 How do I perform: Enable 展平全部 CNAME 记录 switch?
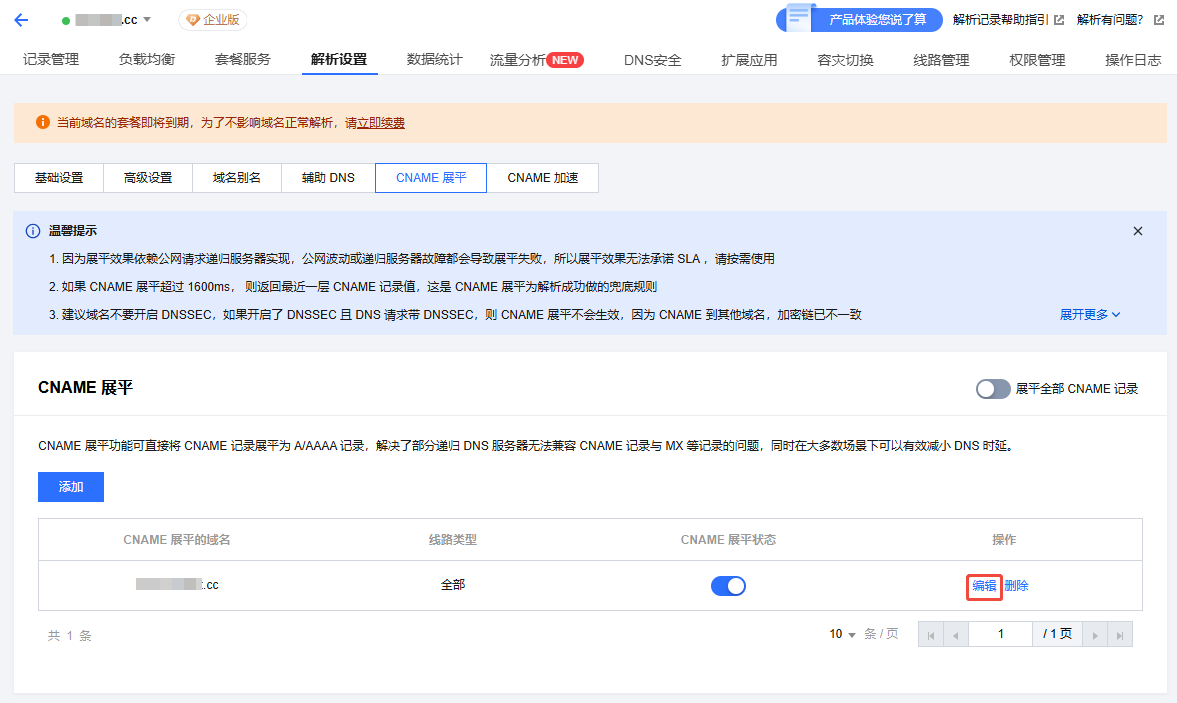coord(993,389)
